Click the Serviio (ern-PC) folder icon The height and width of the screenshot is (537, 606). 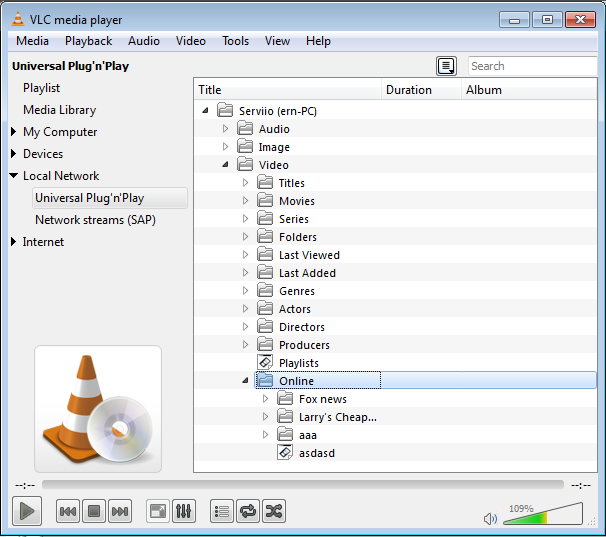[x=225, y=111]
